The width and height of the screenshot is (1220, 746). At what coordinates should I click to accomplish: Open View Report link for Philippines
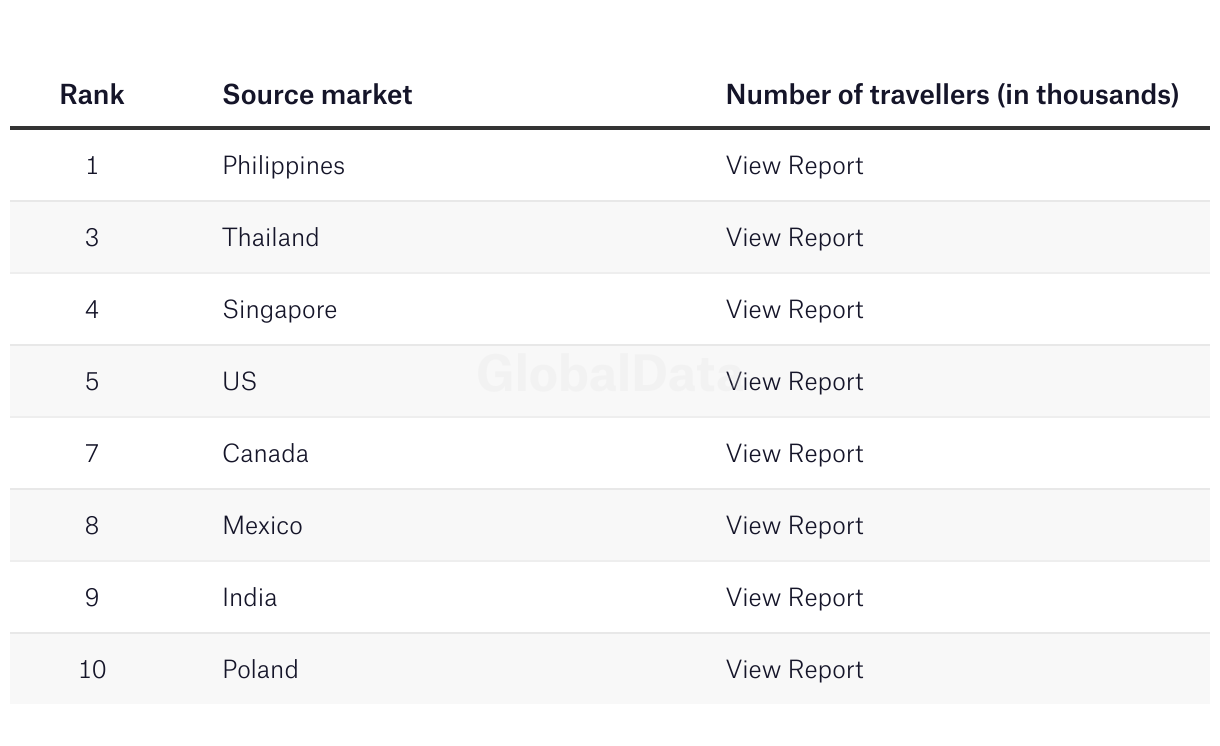coord(794,166)
